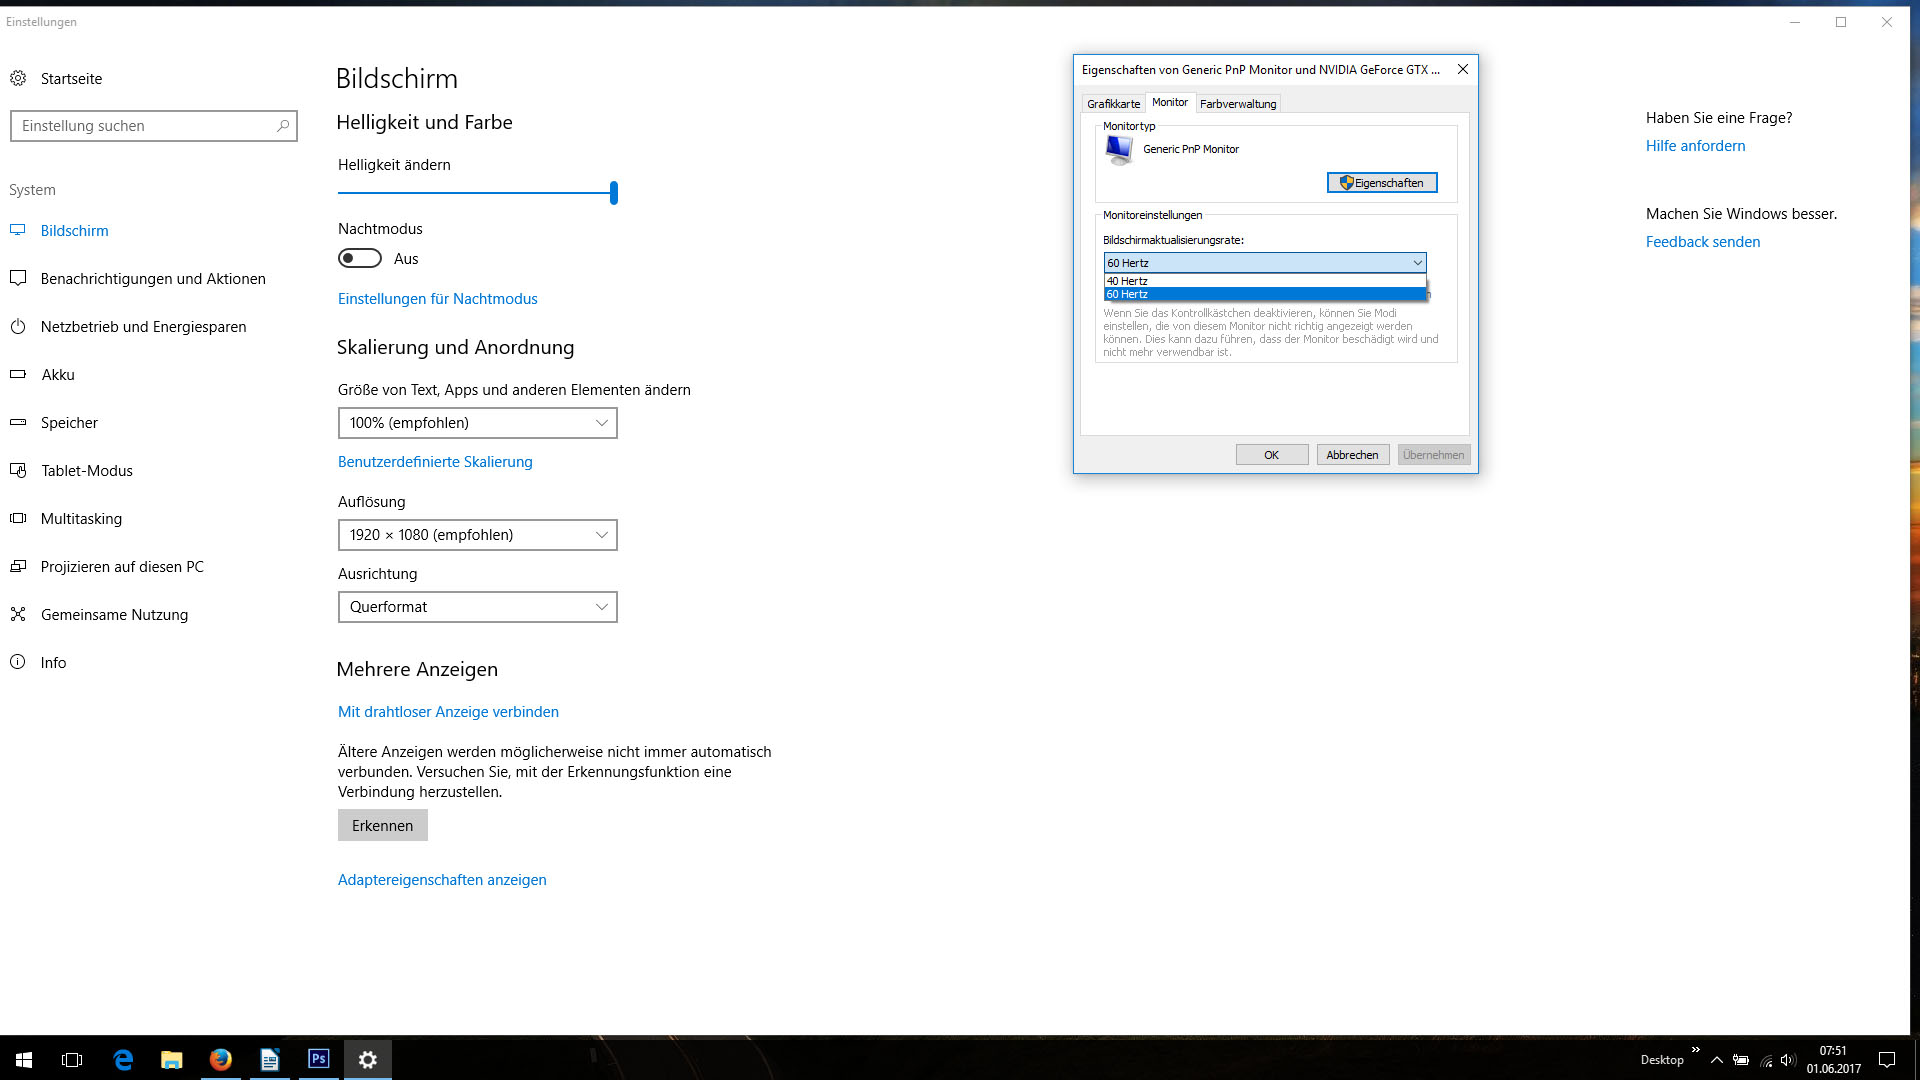Switch to the Grafikkarte tab
This screenshot has height=1080, width=1920.
[1113, 104]
